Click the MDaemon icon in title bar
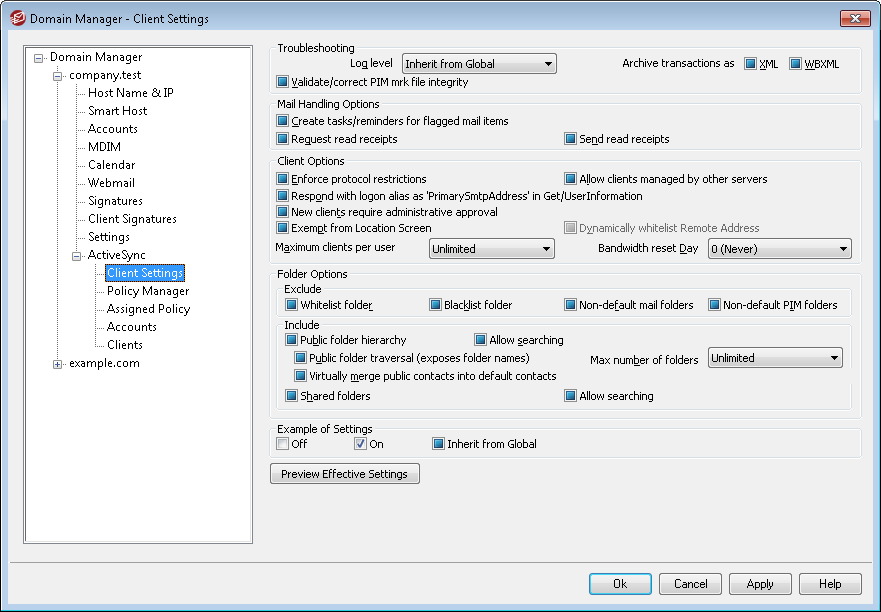Screen dimensions: 881x612 click(17, 18)
